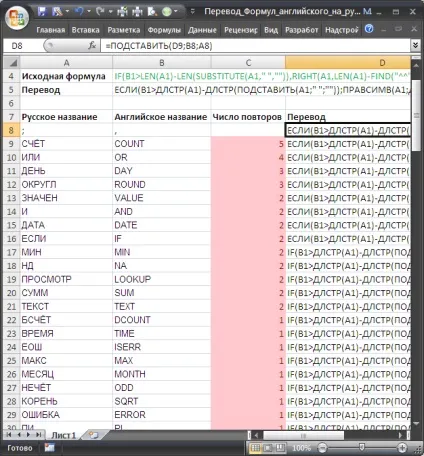
Task: Open the Данные ribbon tab
Action: point(202,30)
